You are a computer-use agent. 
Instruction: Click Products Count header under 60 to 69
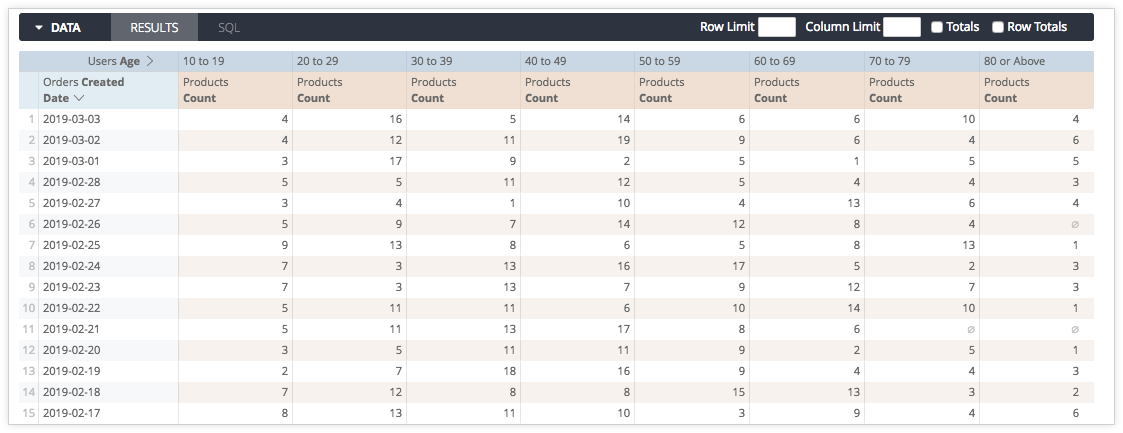[x=777, y=90]
